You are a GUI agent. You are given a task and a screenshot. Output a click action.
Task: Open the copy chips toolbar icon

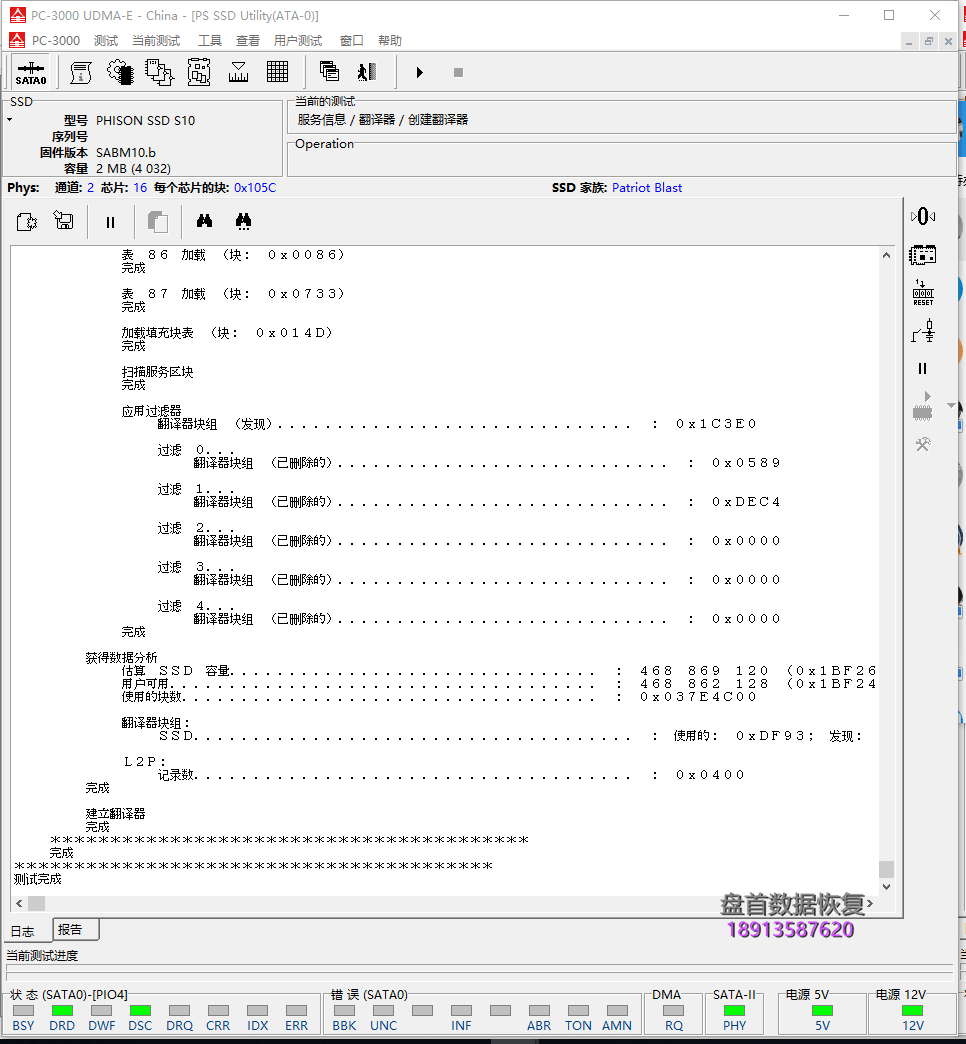(x=160, y=73)
